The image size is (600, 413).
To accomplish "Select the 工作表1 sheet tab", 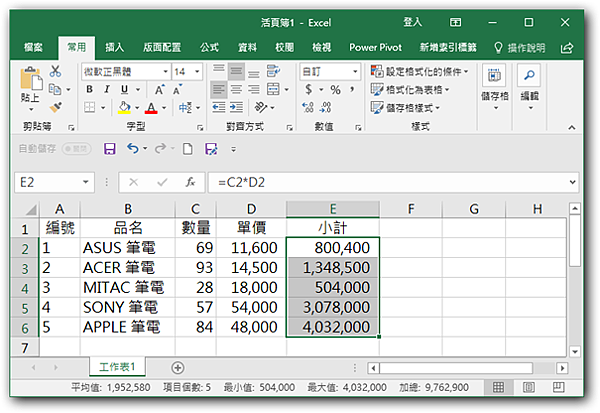I will (117, 367).
